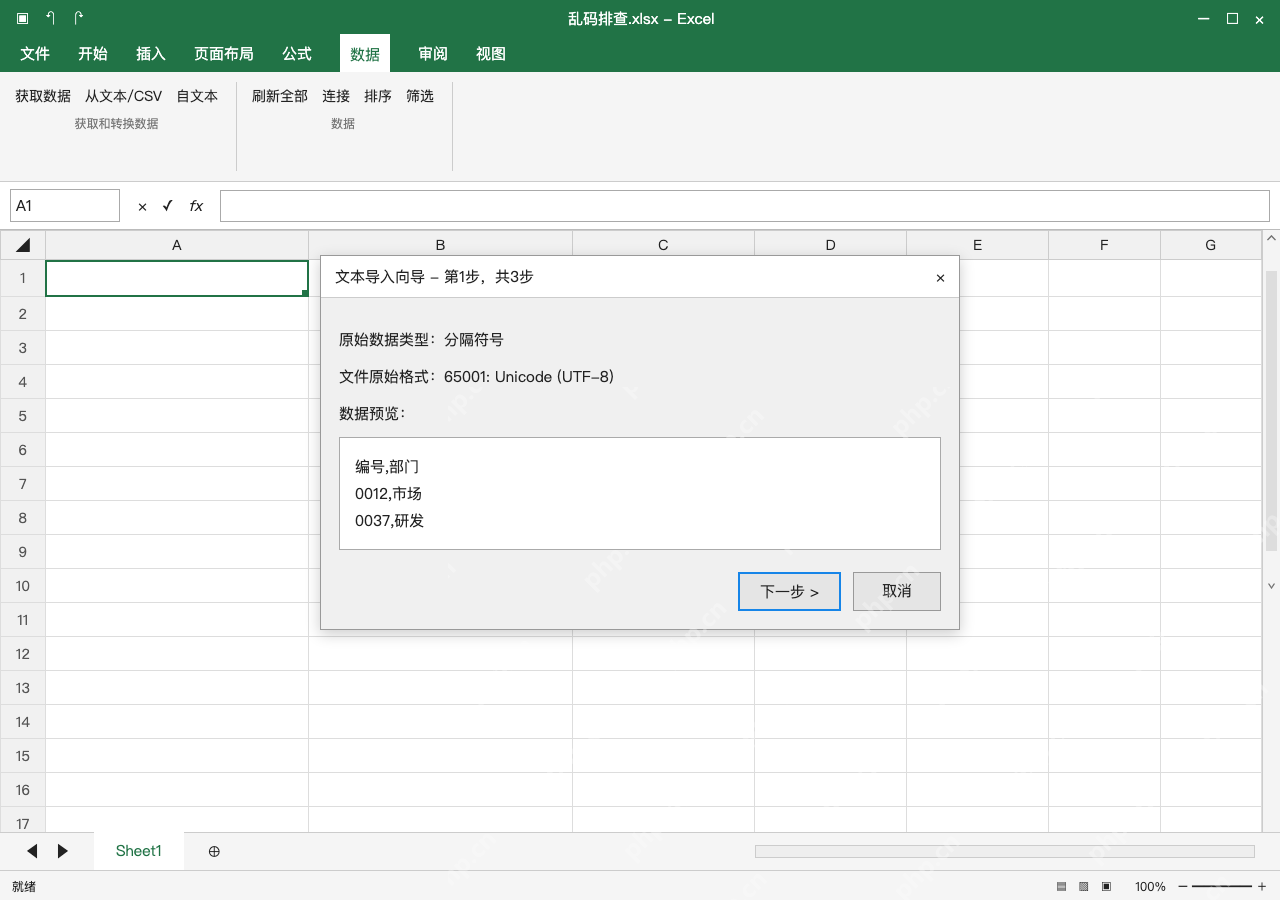This screenshot has width=1280, height=900.
Task: Click the 自文本 command
Action: click(197, 96)
